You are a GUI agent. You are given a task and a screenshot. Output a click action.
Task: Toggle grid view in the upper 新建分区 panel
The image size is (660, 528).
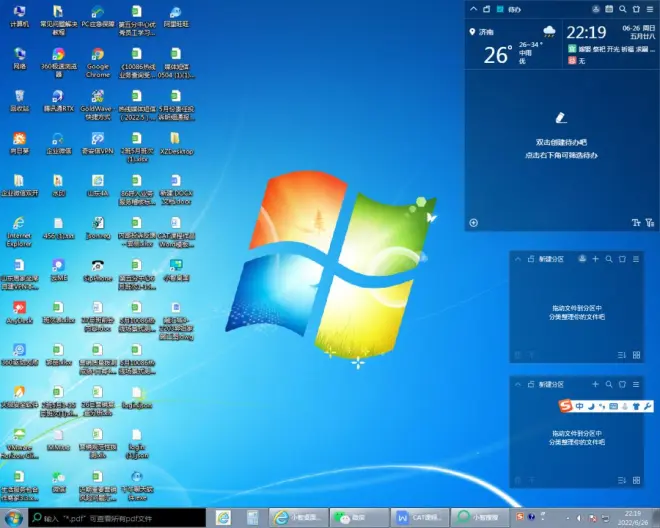click(x=636, y=354)
